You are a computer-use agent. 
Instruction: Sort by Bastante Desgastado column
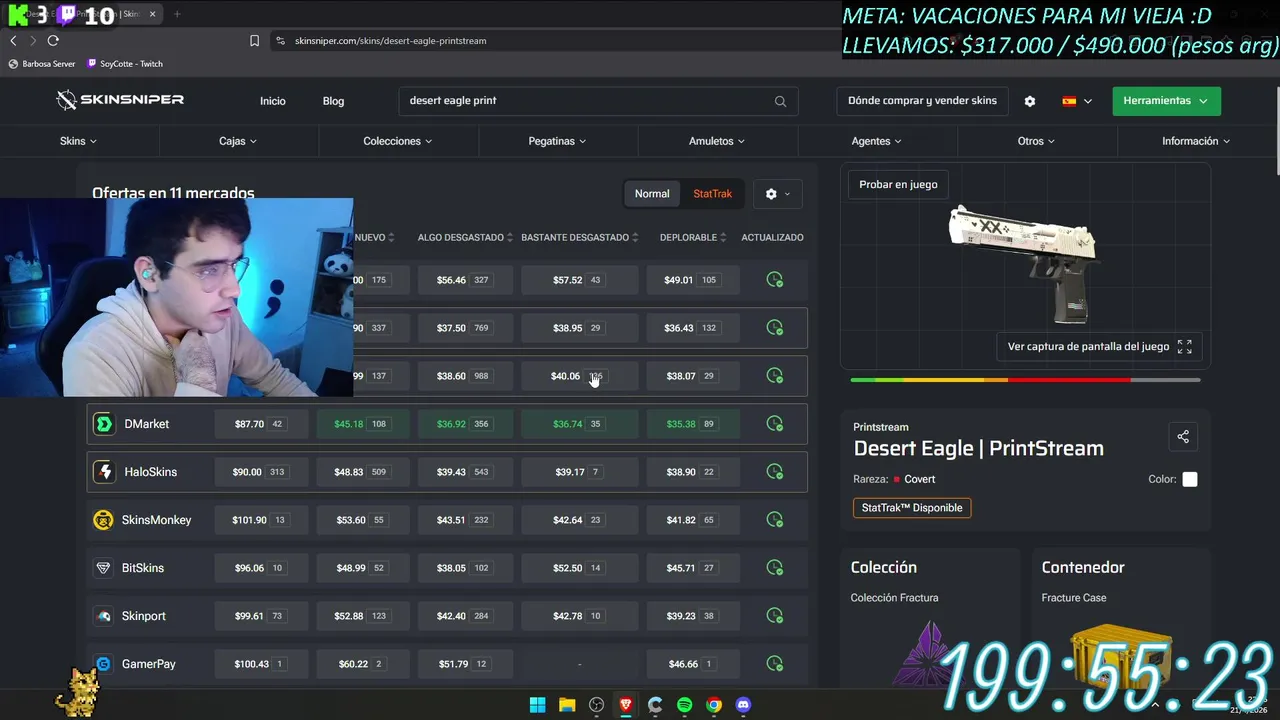581,238
